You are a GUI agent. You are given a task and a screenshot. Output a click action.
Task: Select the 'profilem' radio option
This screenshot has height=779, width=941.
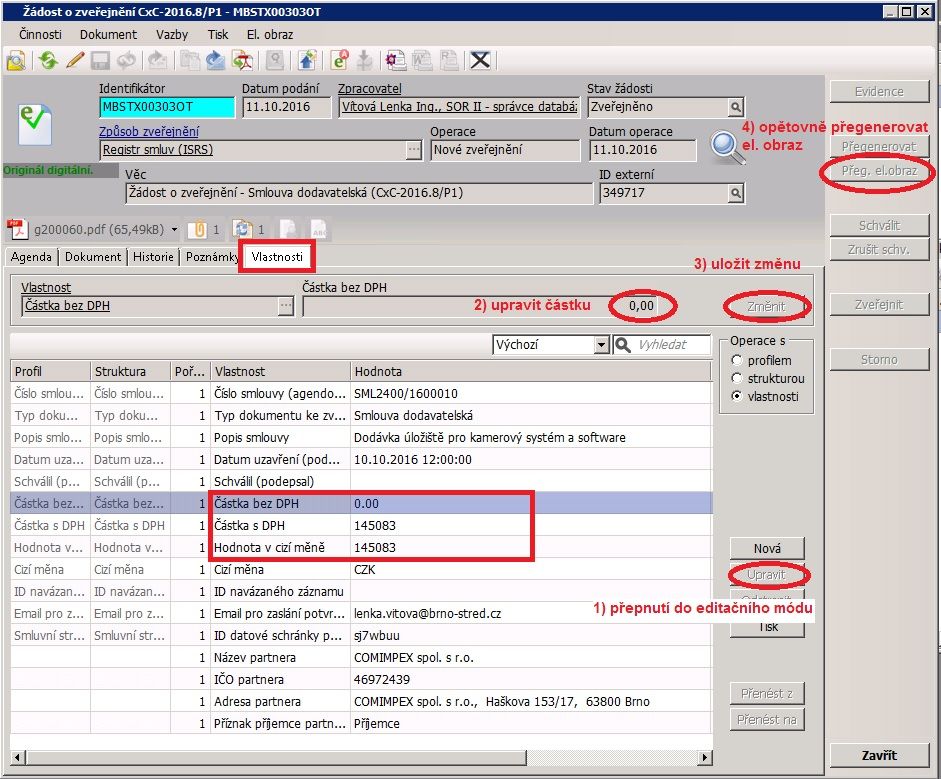[x=738, y=360]
